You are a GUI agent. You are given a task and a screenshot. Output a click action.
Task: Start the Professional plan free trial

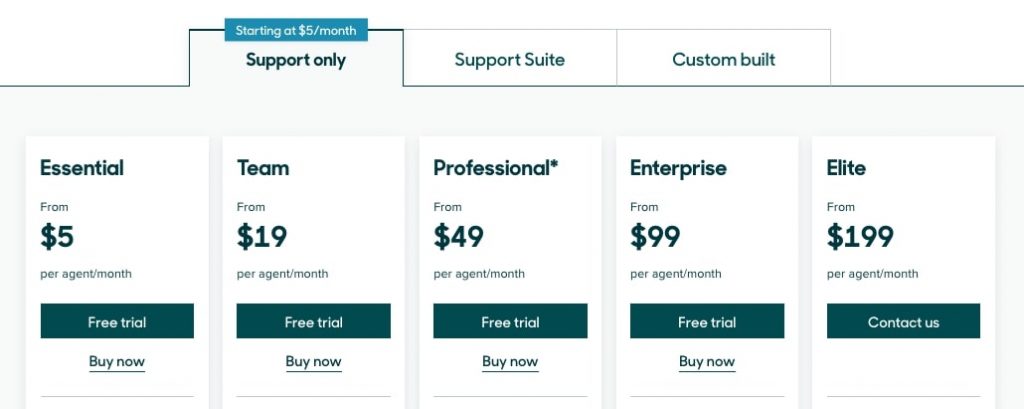click(510, 322)
